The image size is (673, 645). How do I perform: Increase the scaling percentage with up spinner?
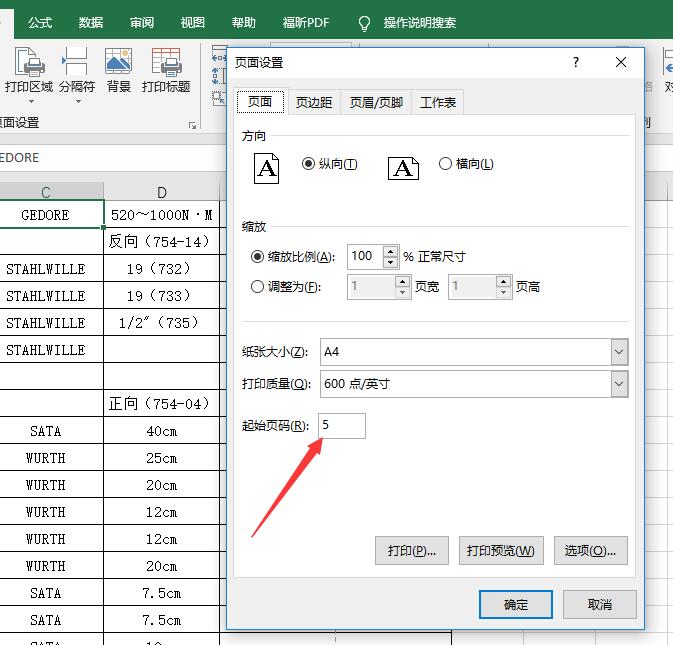click(x=392, y=251)
